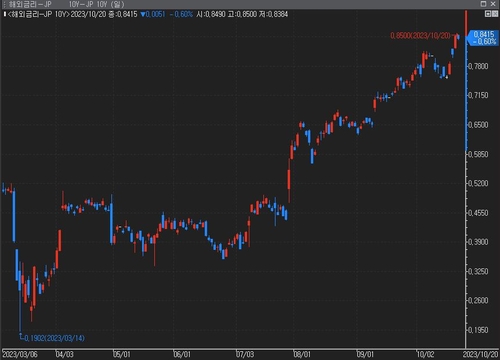Click the 0.3250 y-axis value
The height and width of the screenshot is (360, 500).
tap(478, 271)
